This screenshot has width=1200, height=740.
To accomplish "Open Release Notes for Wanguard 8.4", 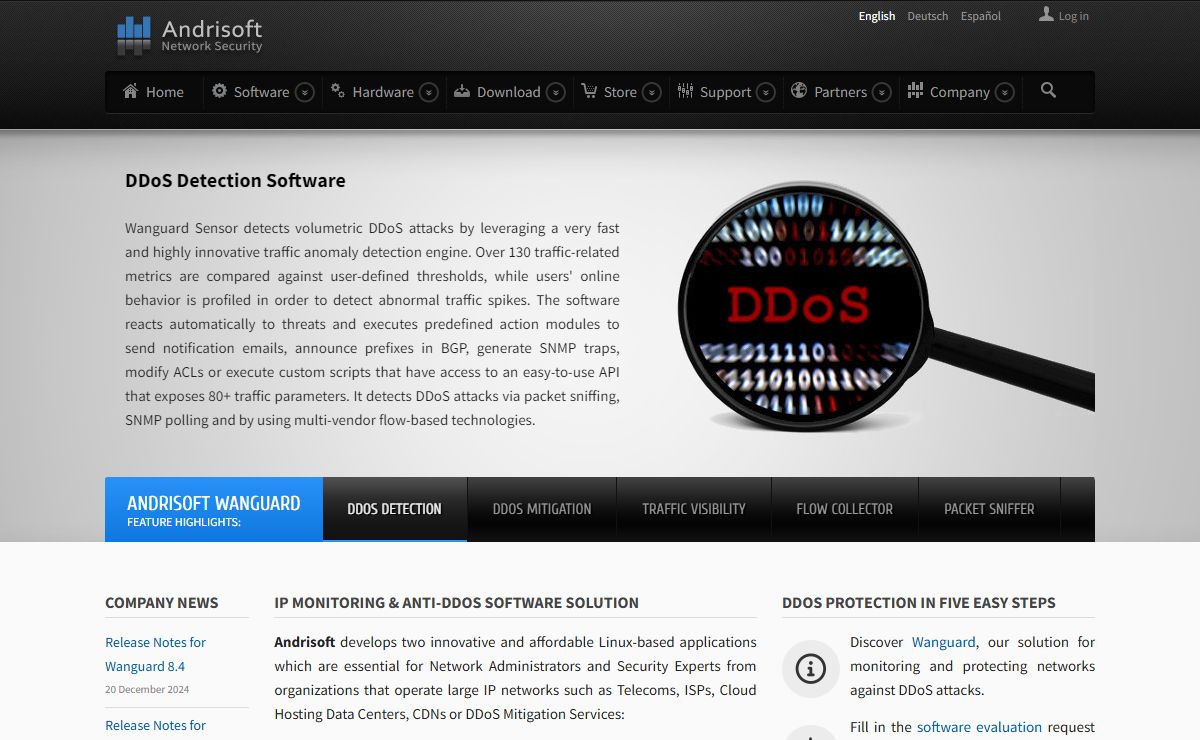I will pos(155,654).
